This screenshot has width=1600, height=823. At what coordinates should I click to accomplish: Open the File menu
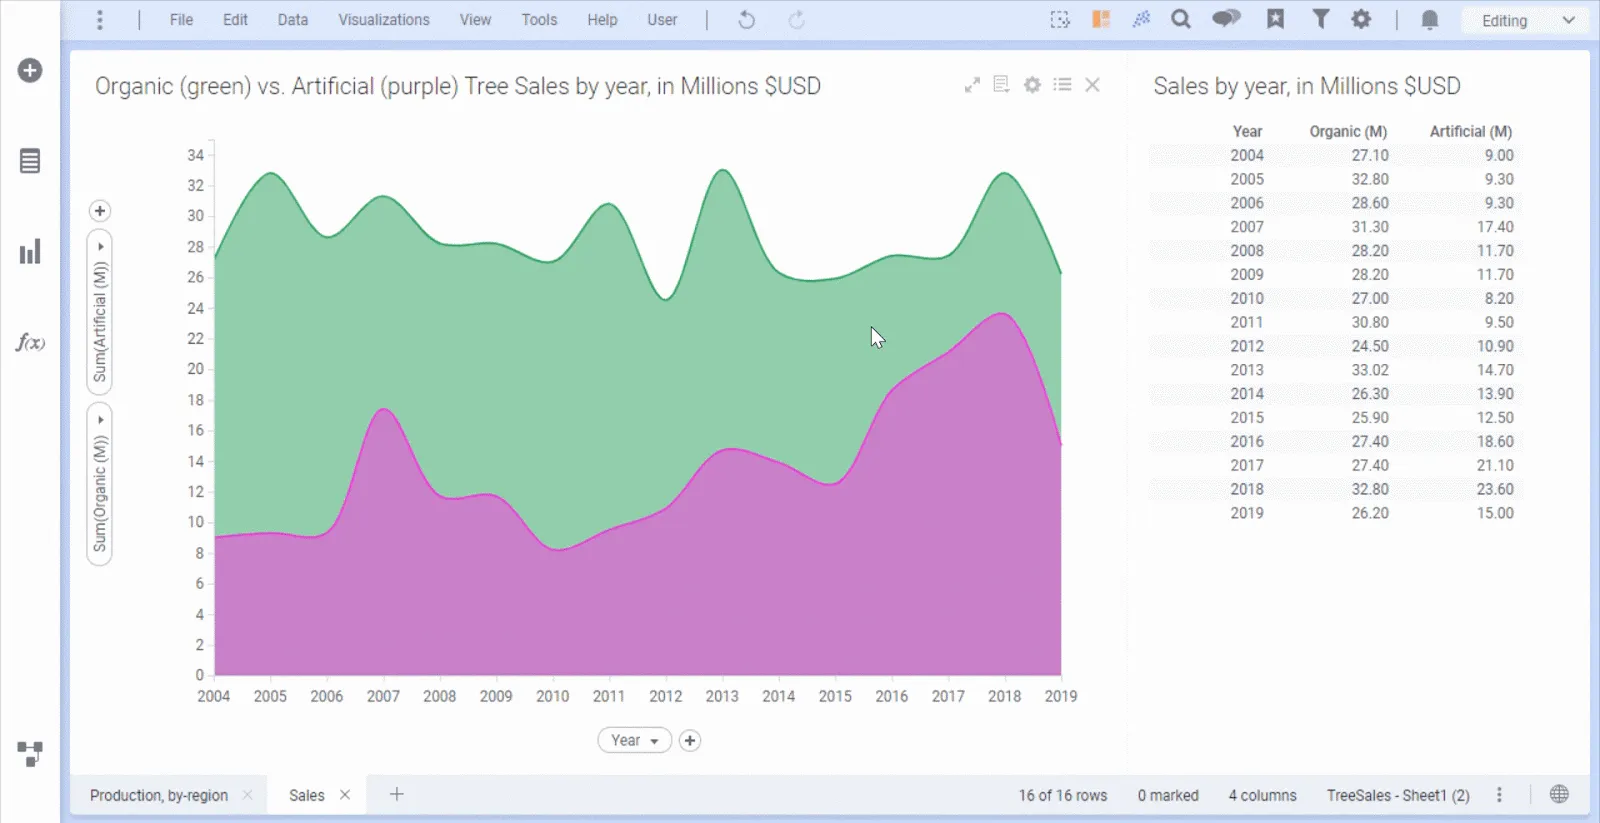point(181,20)
